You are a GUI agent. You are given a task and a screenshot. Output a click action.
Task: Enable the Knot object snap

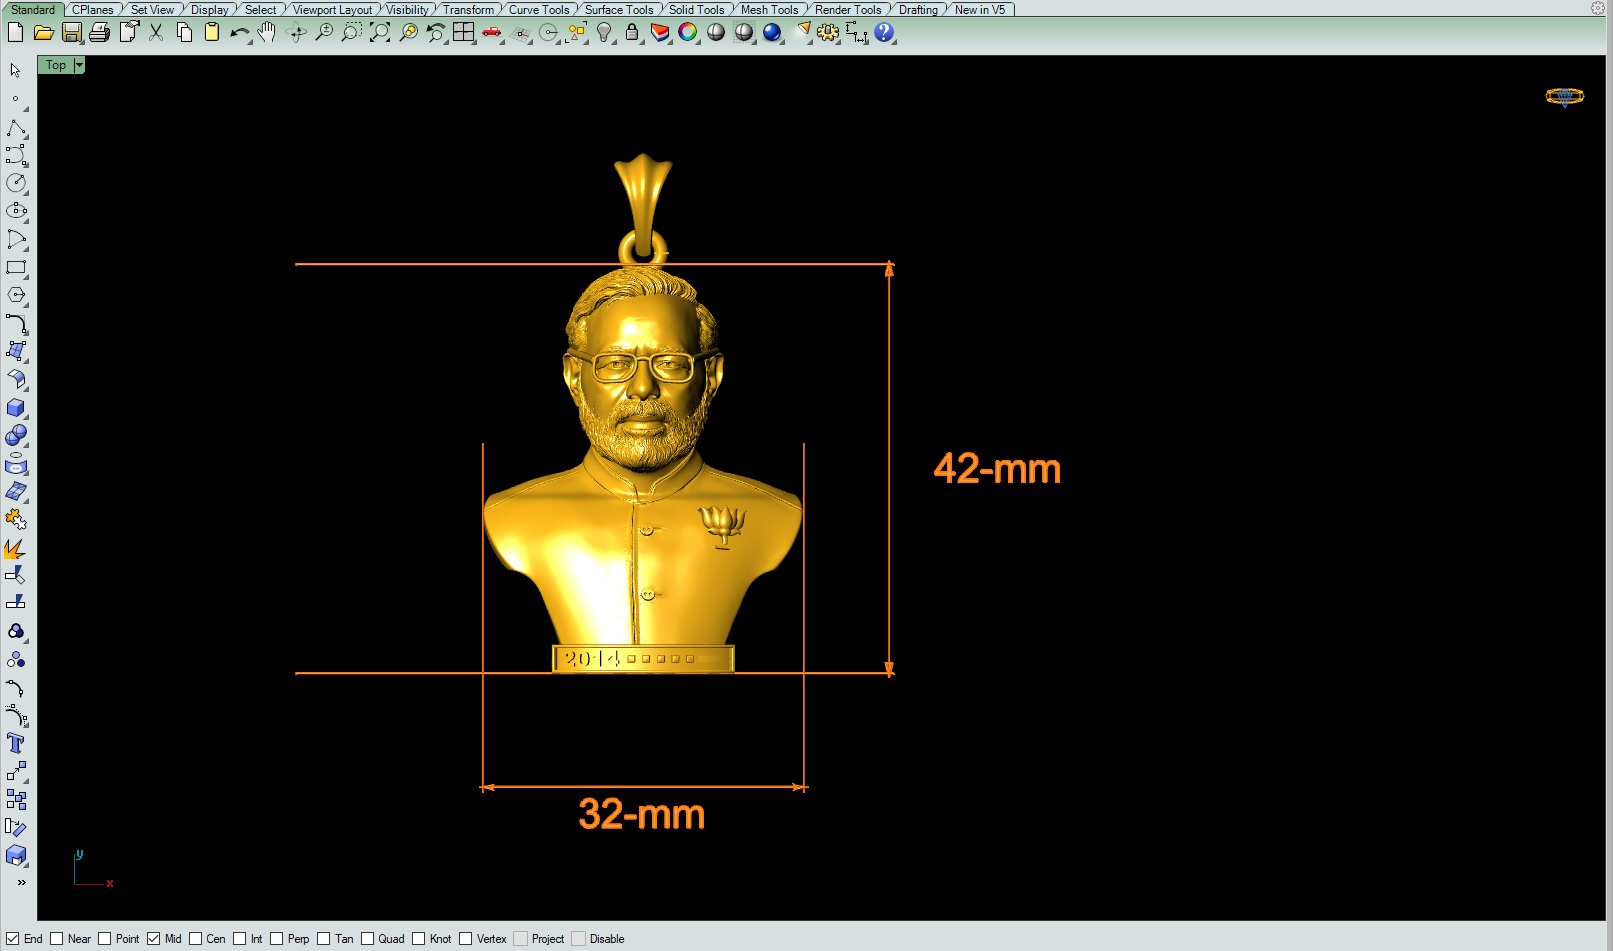(418, 939)
